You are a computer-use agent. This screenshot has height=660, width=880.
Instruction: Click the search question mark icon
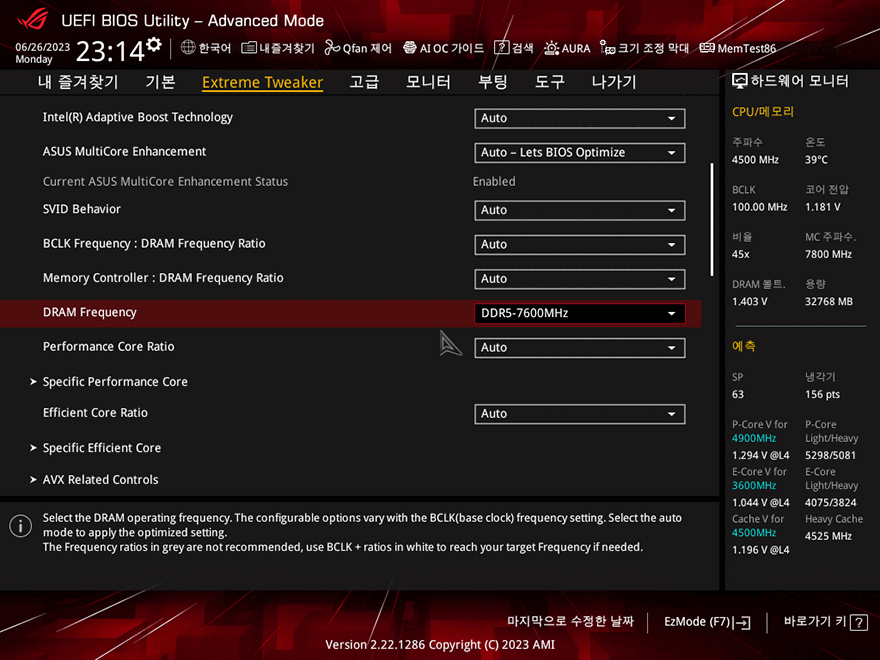coord(501,48)
